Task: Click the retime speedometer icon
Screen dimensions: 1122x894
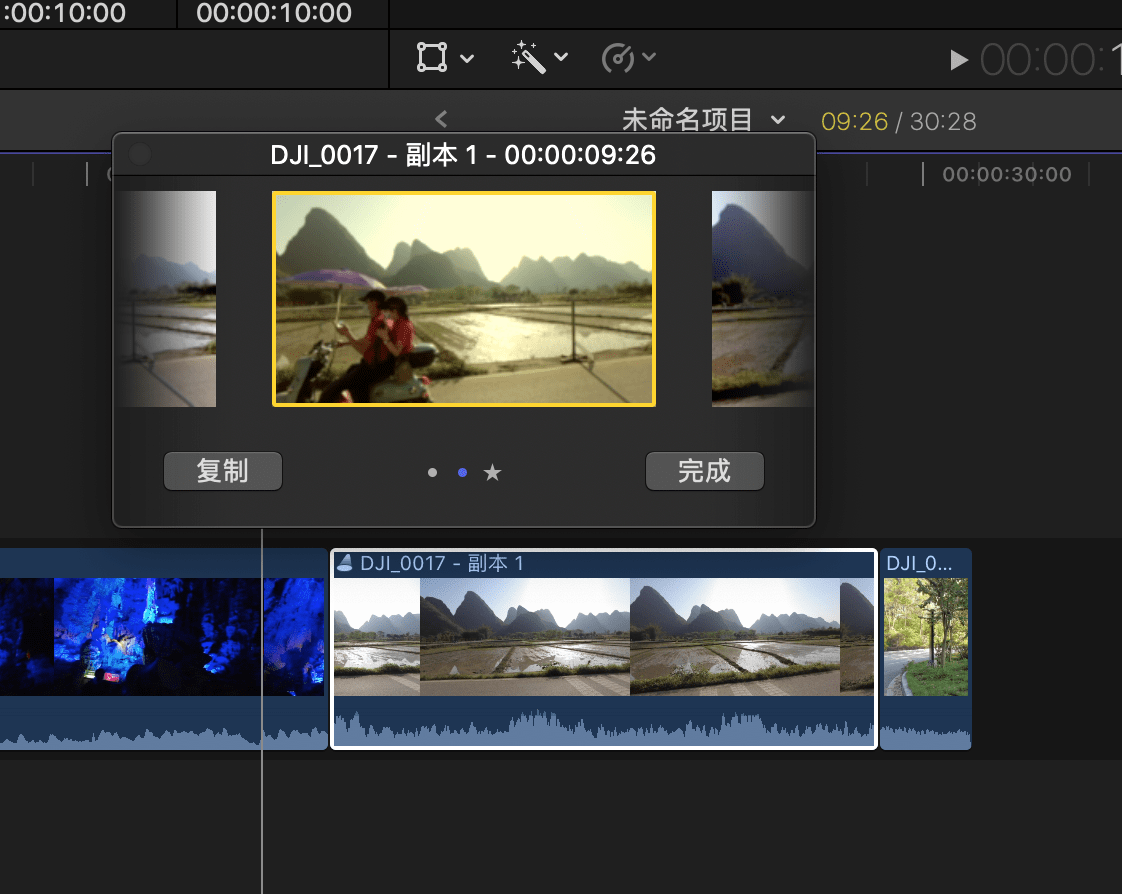Action: [617, 58]
